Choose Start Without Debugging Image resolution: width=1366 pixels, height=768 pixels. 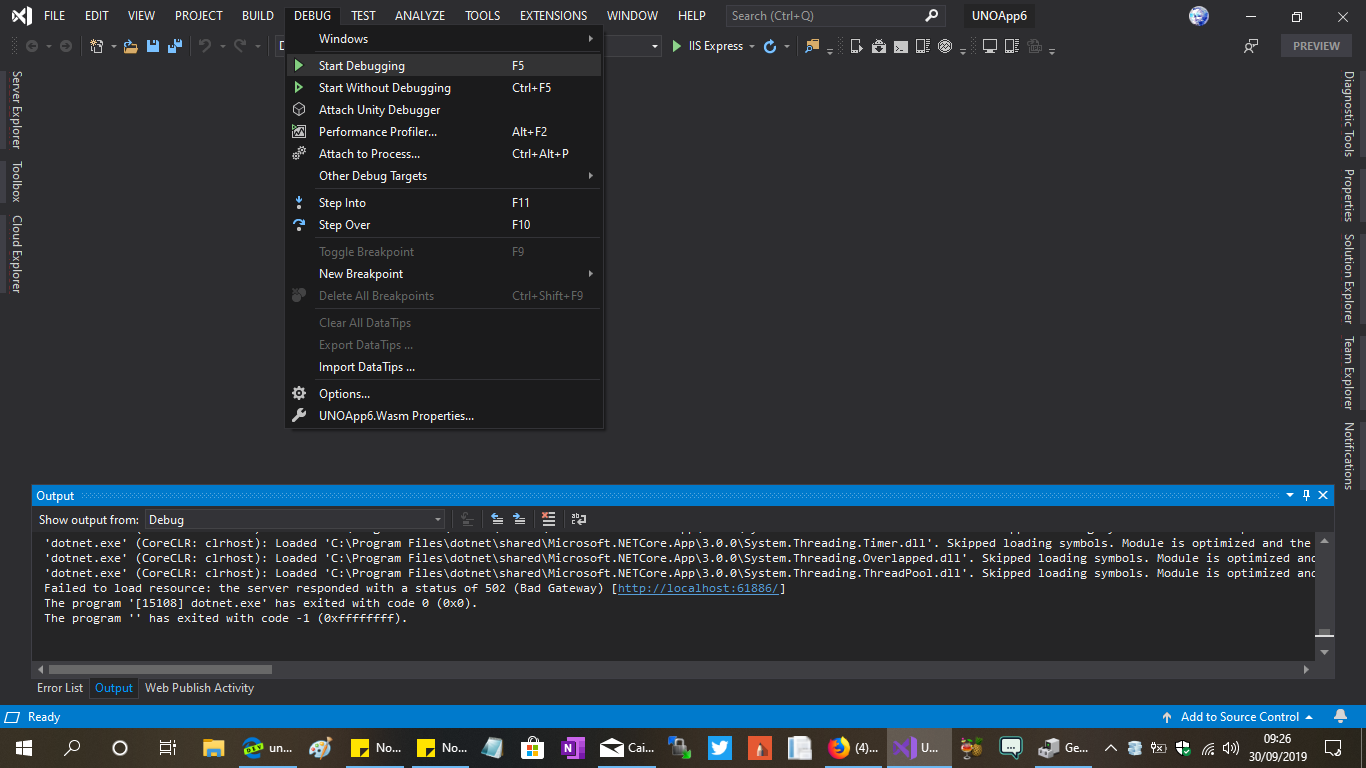click(444, 88)
